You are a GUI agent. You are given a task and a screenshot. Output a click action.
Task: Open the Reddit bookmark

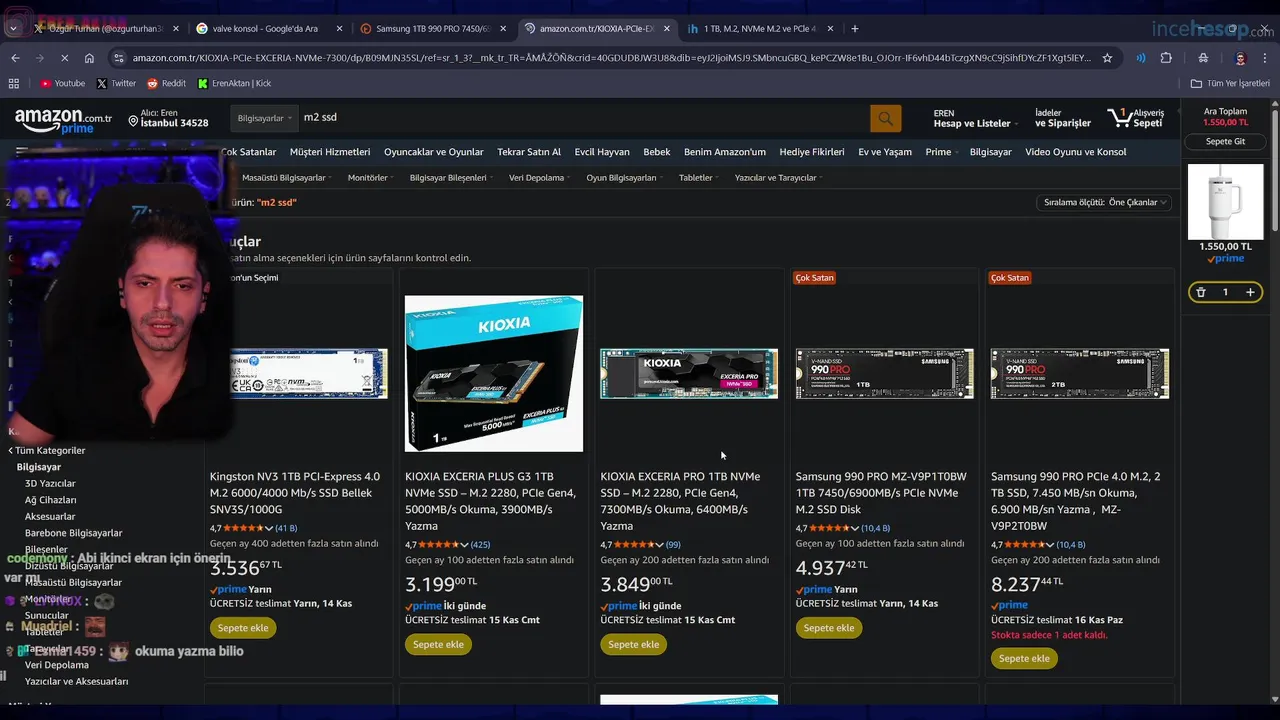166,83
